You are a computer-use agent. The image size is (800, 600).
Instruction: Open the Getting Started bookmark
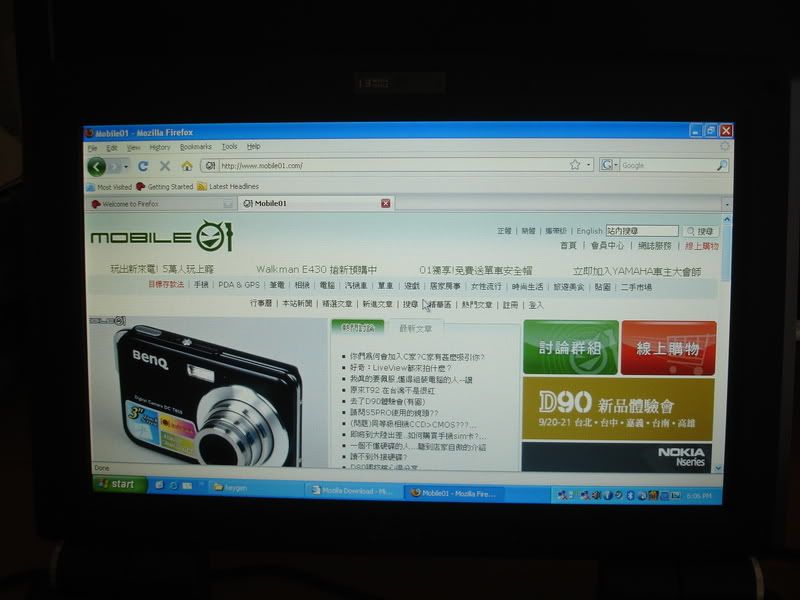coord(165,187)
